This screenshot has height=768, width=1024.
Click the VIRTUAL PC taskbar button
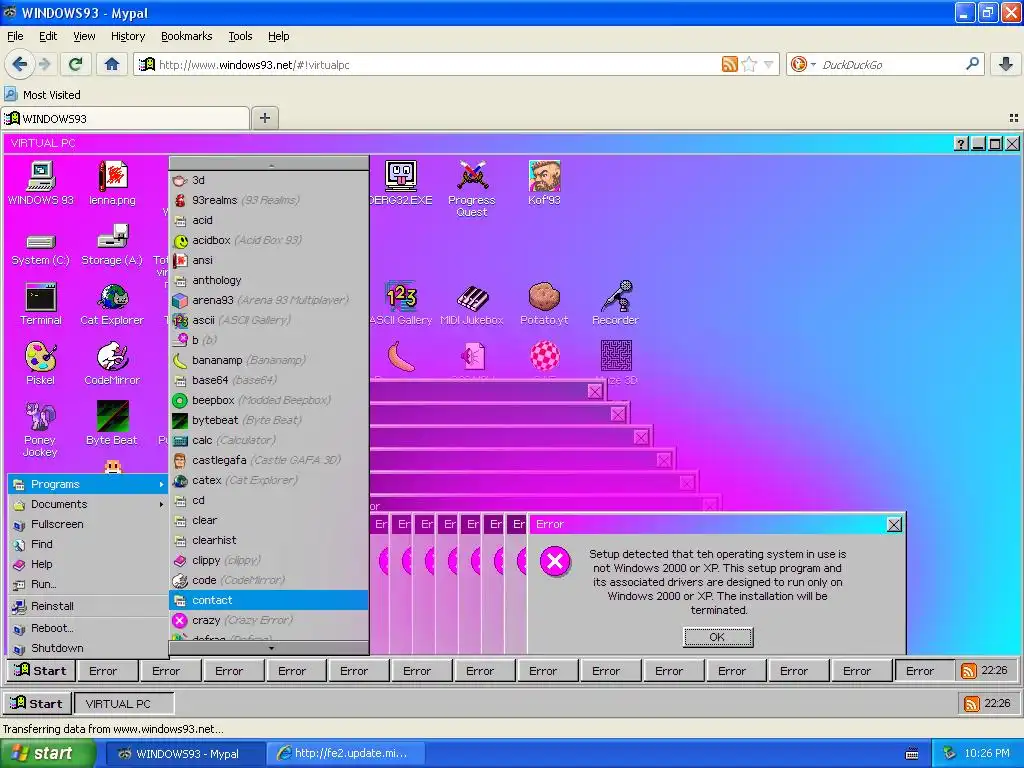124,703
